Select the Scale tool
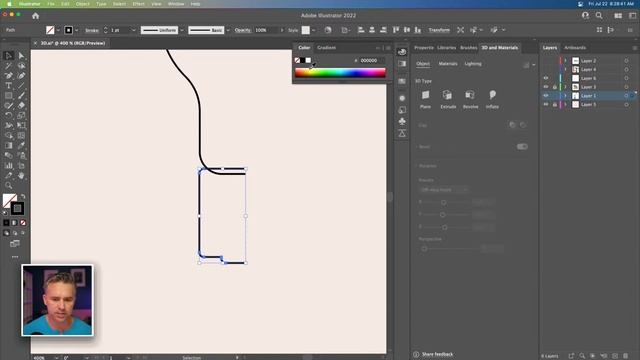 [21, 116]
